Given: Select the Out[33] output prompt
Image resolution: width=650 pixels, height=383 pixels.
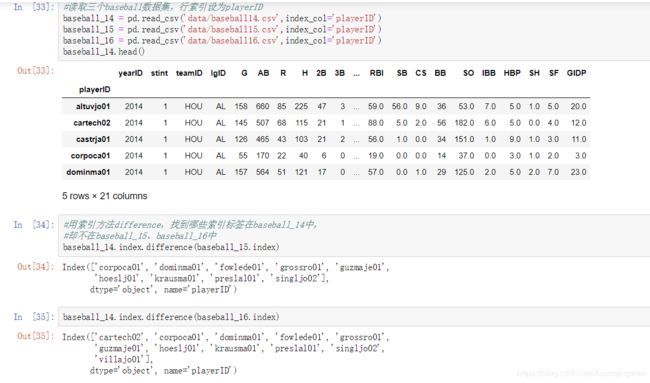Looking at the screenshot, I should (x=36, y=70).
